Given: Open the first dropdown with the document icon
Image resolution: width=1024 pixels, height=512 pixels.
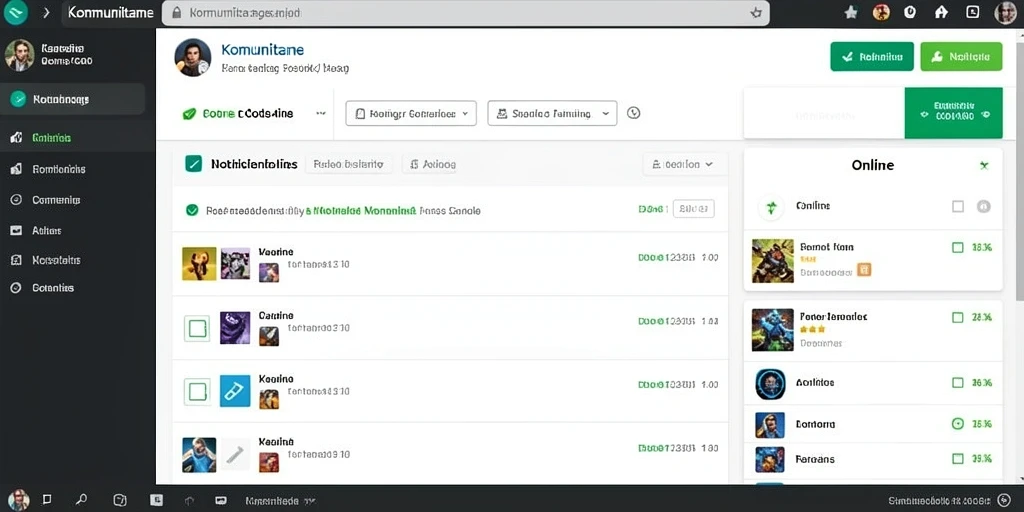Looking at the screenshot, I should [x=411, y=113].
